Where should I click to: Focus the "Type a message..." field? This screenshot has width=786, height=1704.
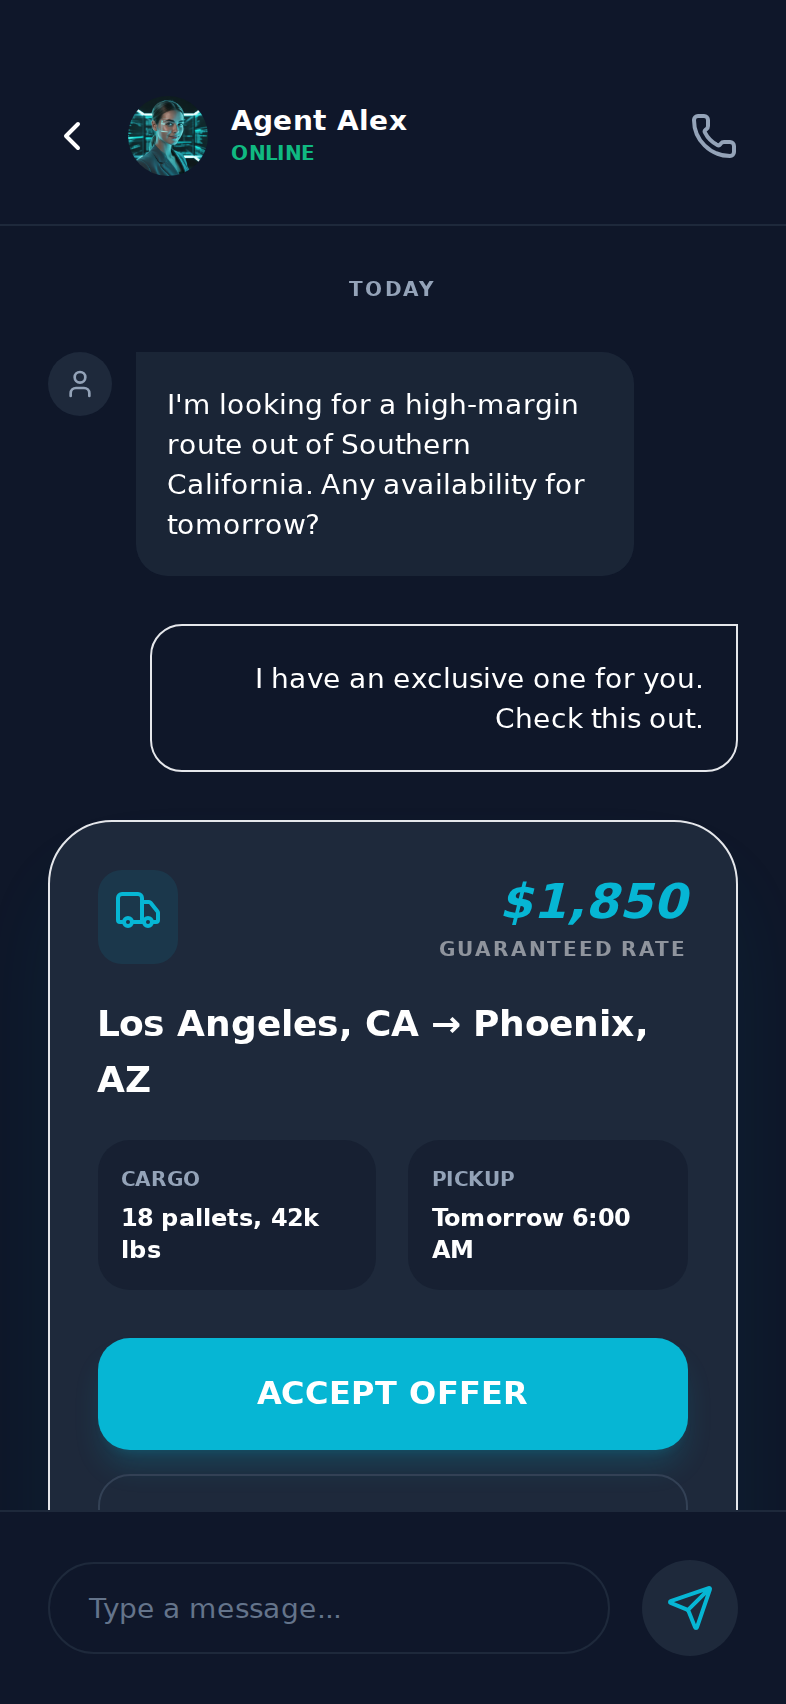click(x=328, y=1608)
